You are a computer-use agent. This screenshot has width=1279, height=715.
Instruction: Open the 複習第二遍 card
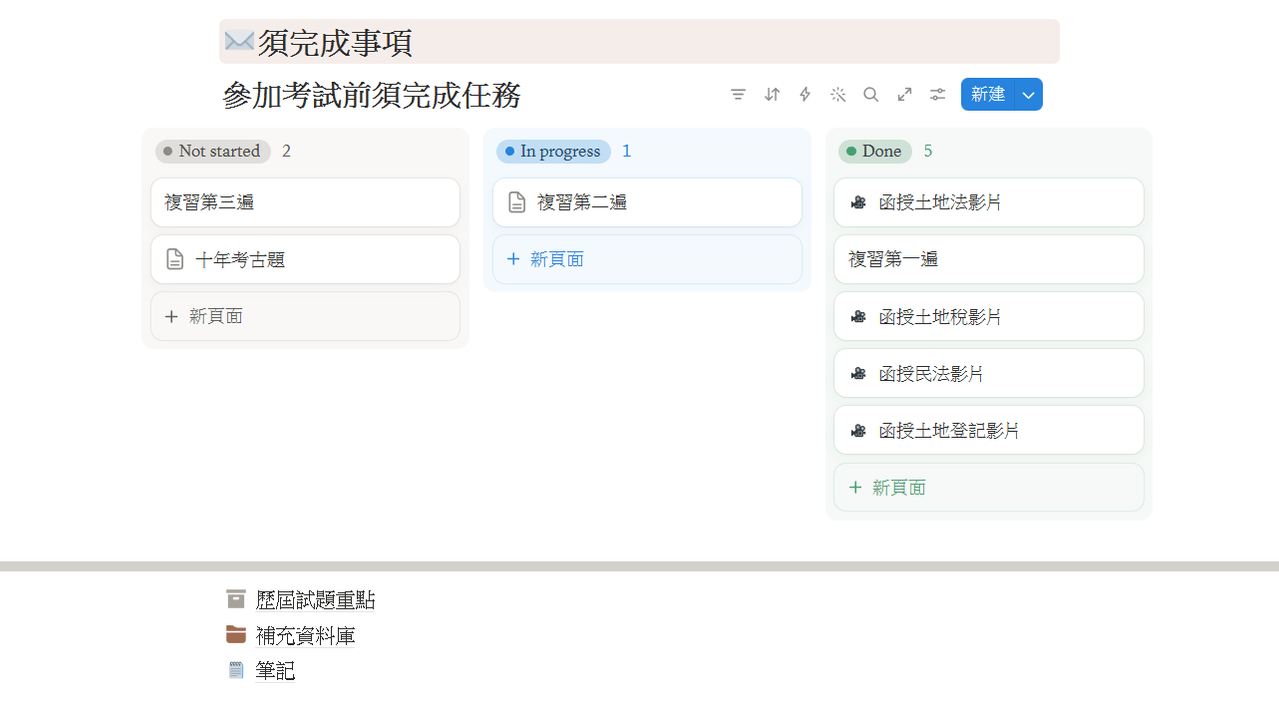point(647,202)
